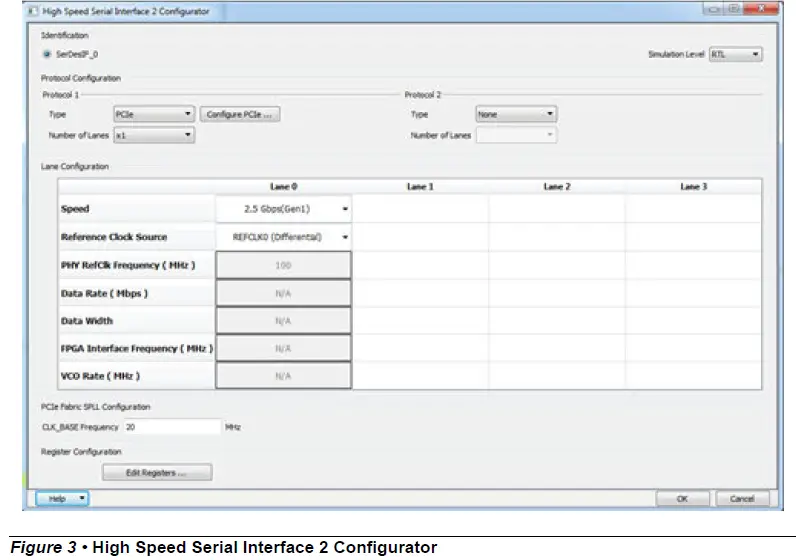This screenshot has height=560, width=796.
Task: Click the SerDesIF_0 identification icon
Action: [x=47, y=54]
